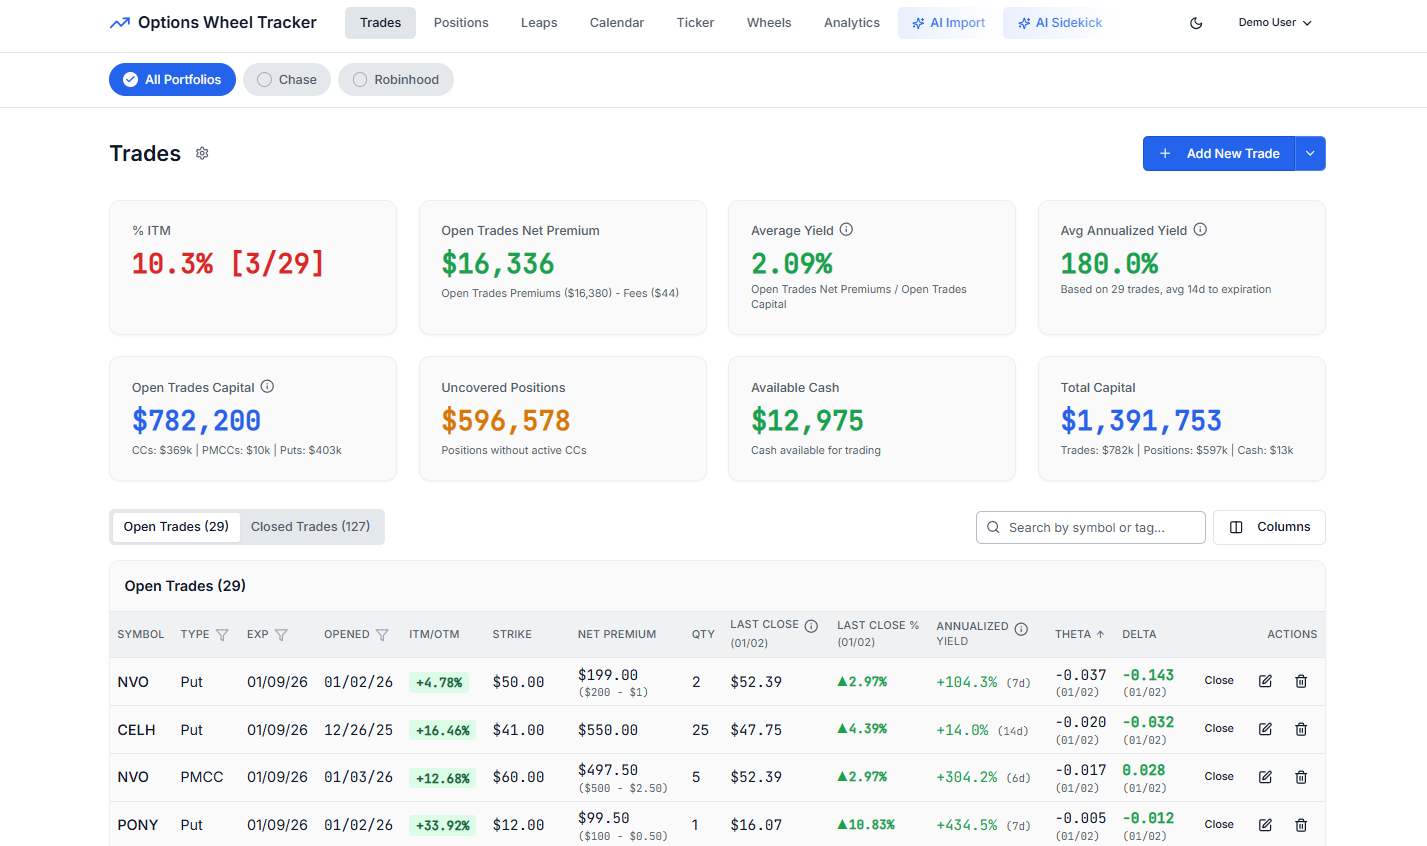Open the Closed Trades tab
Viewport: 1427px width, 846px height.
[x=312, y=526]
